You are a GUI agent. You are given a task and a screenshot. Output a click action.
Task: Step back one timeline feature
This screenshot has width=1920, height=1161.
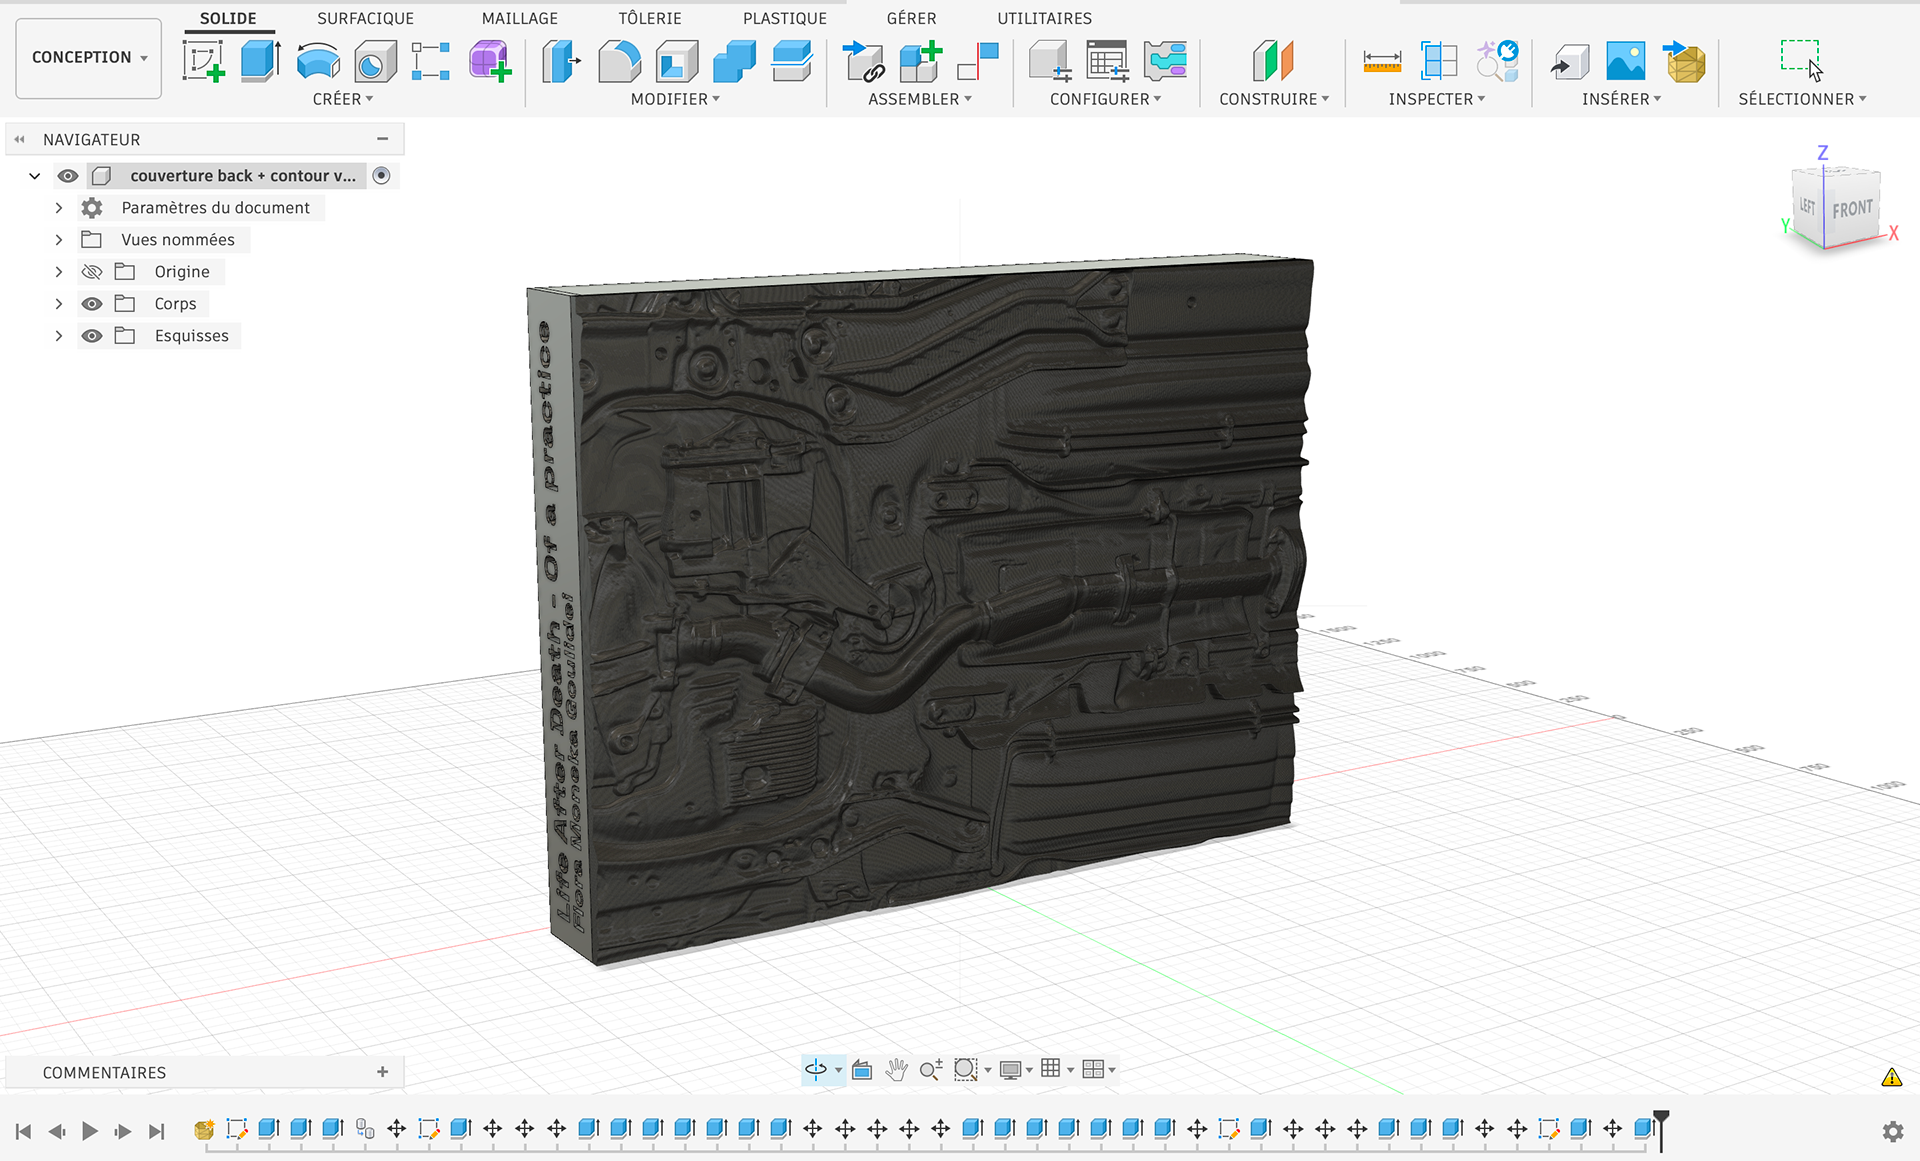(57, 1131)
